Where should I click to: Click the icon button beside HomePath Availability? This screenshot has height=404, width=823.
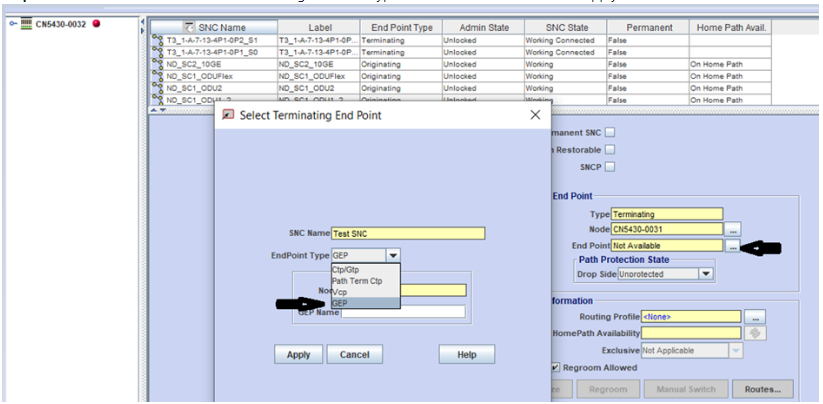click(x=755, y=333)
